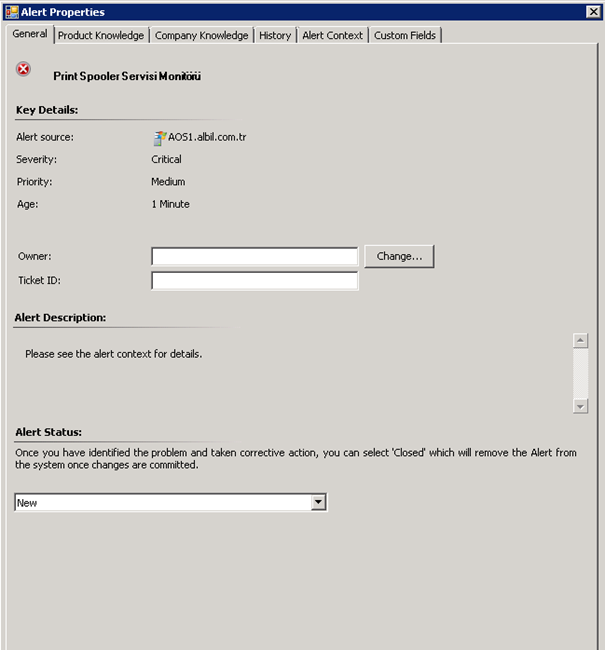The width and height of the screenshot is (605, 650).
Task: Close the Alert Properties window
Action: tap(593, 12)
